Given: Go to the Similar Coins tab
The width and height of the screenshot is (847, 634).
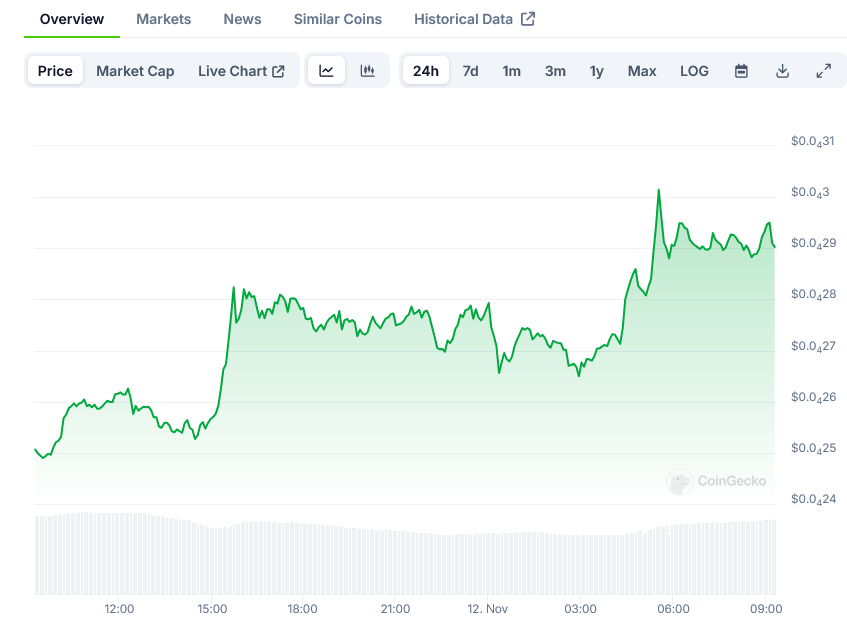Looking at the screenshot, I should [337, 19].
